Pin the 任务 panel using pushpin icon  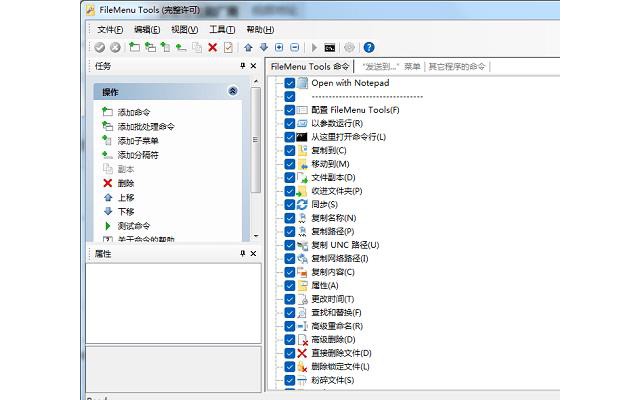point(243,66)
